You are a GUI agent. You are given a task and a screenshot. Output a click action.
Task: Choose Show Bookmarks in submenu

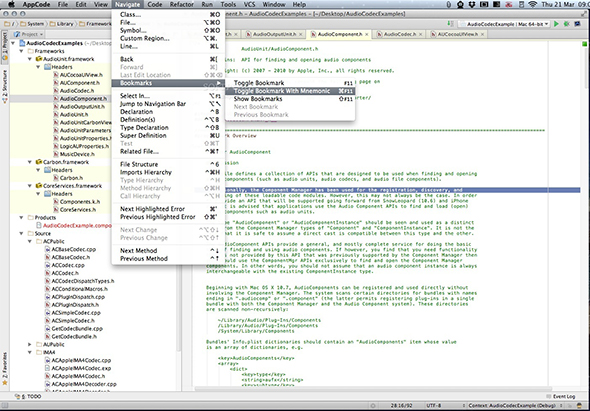[x=290, y=99]
